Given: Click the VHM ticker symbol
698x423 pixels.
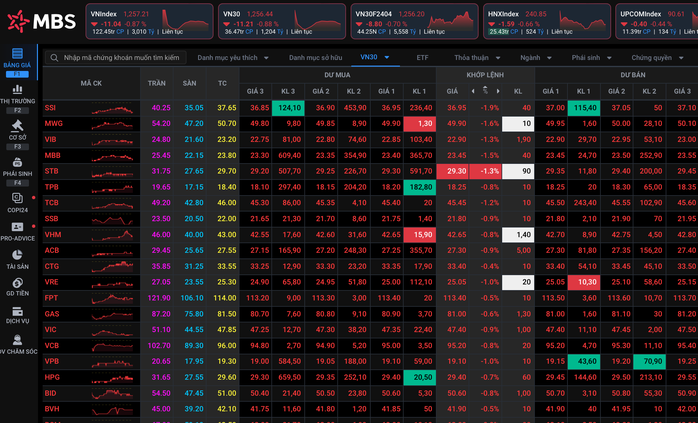Looking at the screenshot, I should 53,235.
